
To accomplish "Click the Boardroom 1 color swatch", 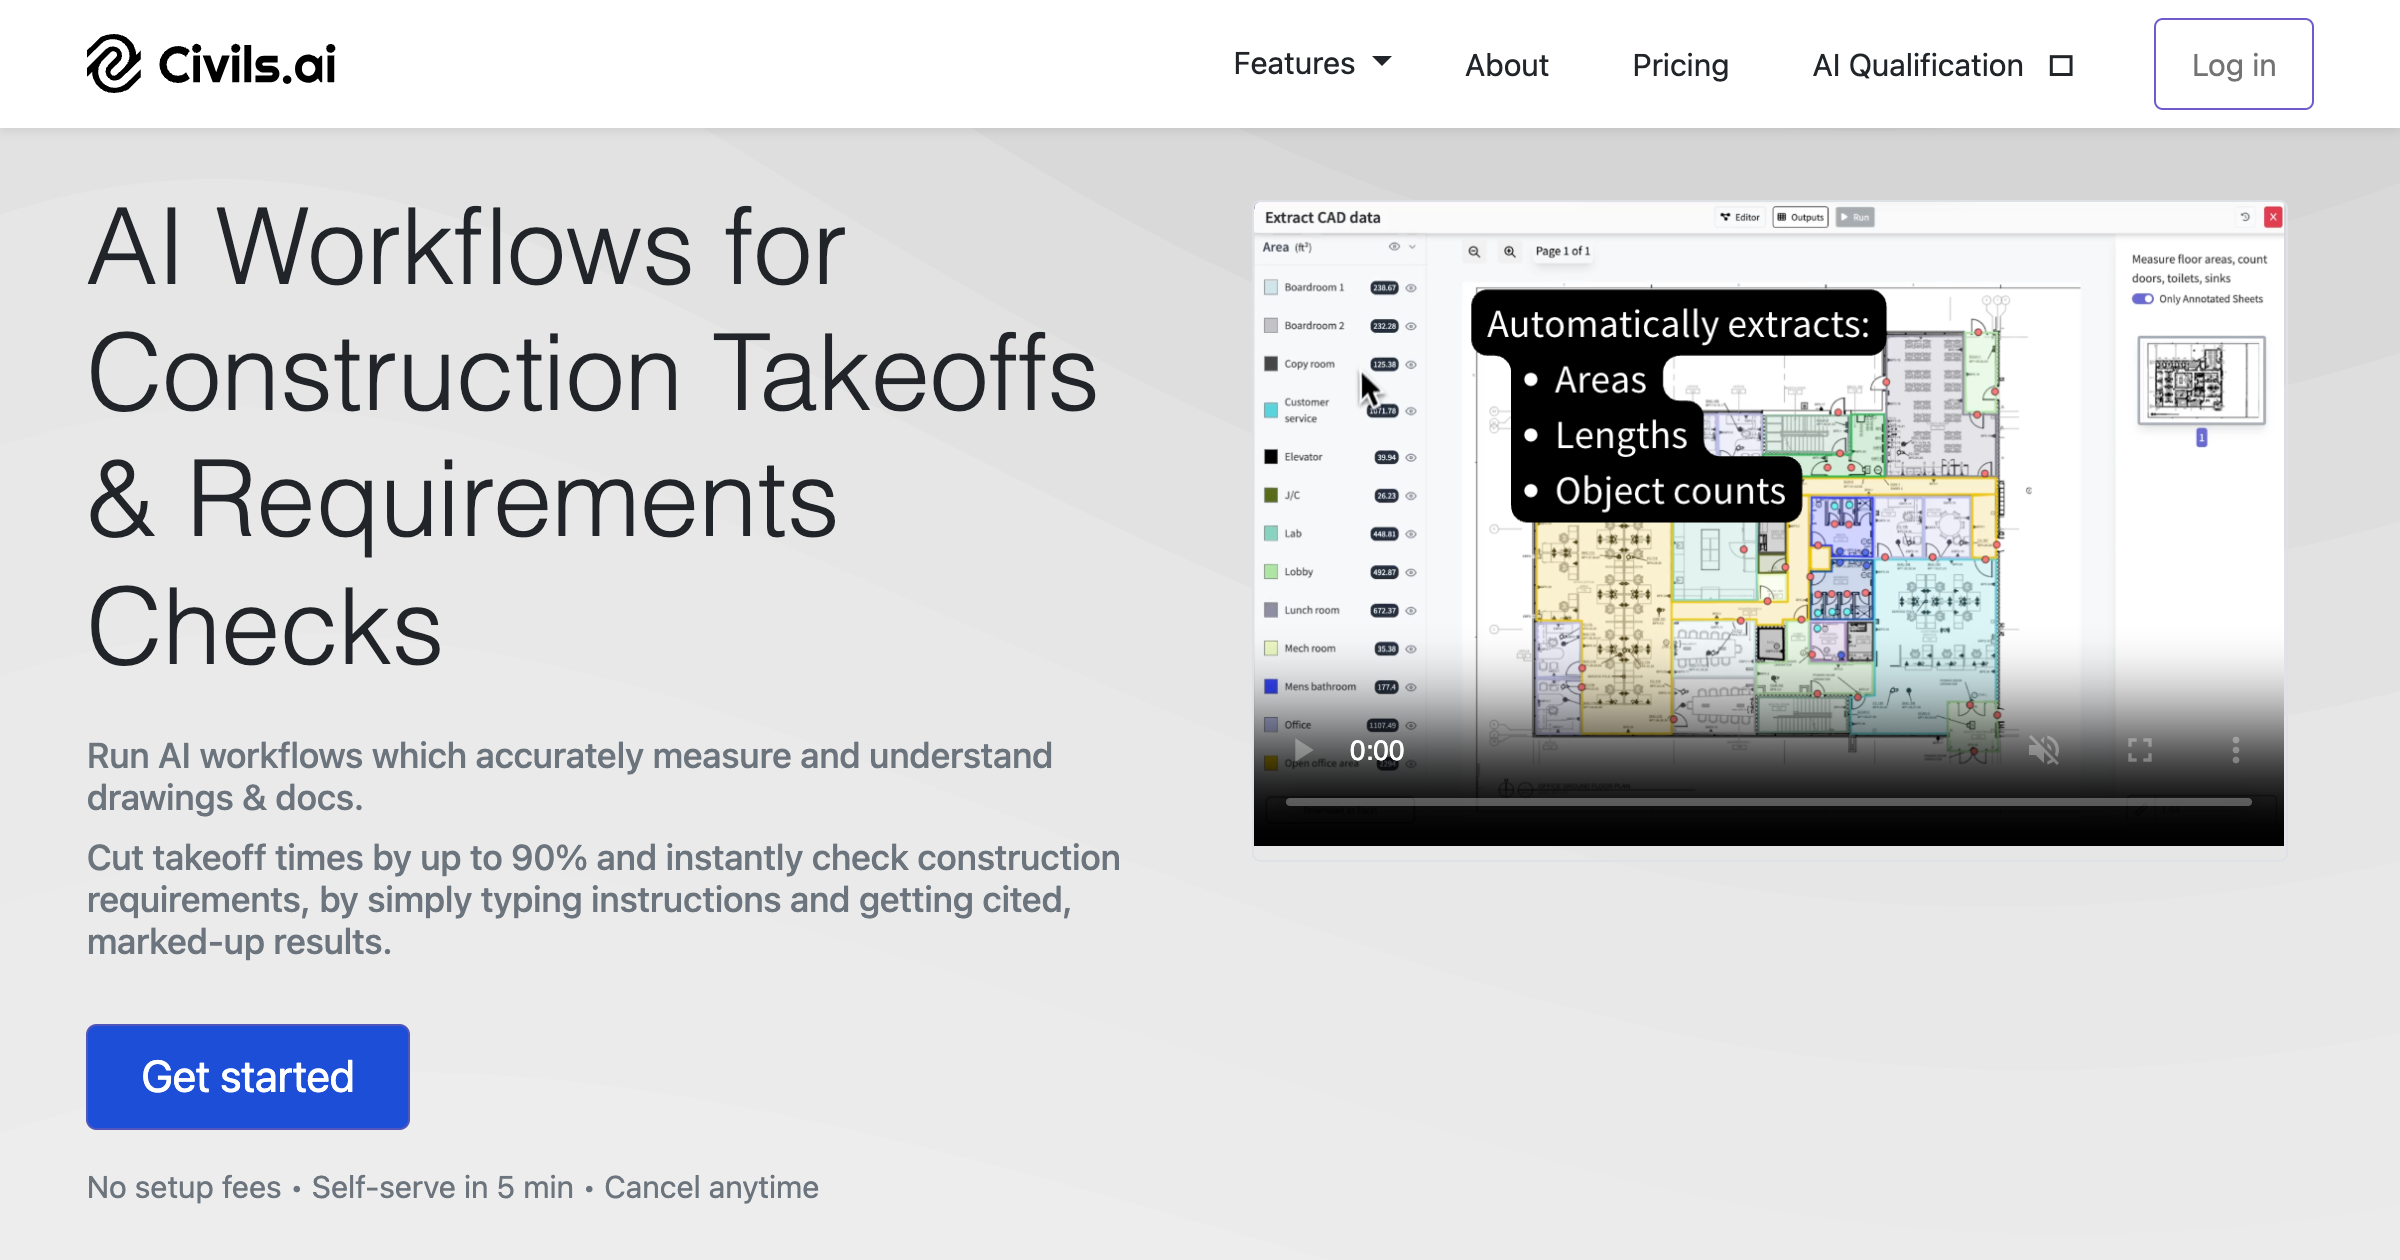I will pyautogui.click(x=1271, y=287).
